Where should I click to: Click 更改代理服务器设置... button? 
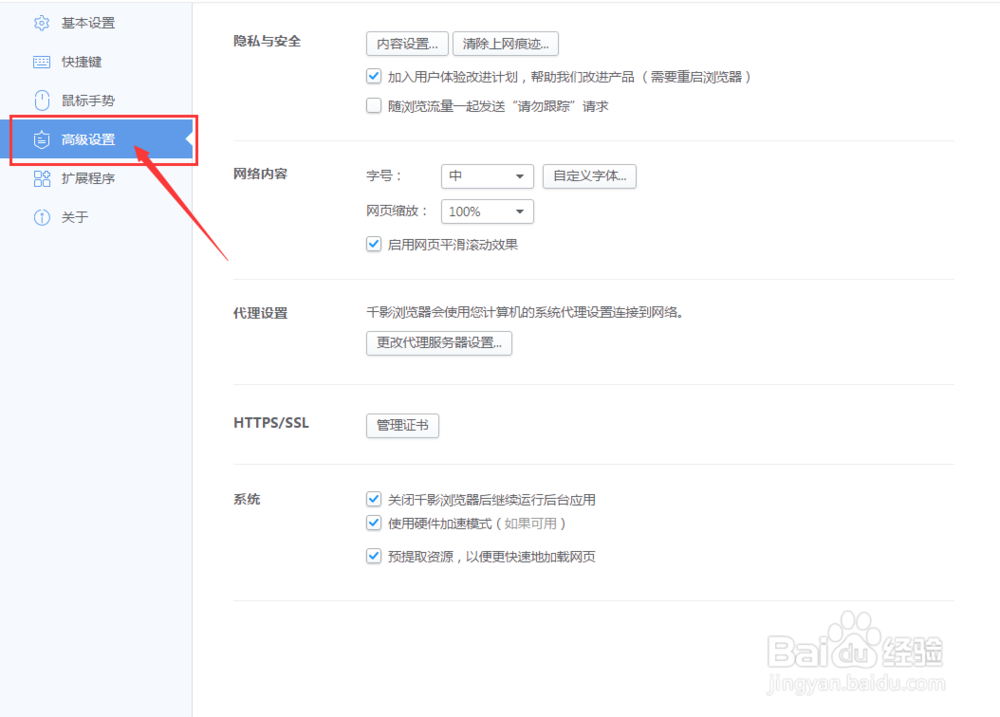tap(439, 343)
